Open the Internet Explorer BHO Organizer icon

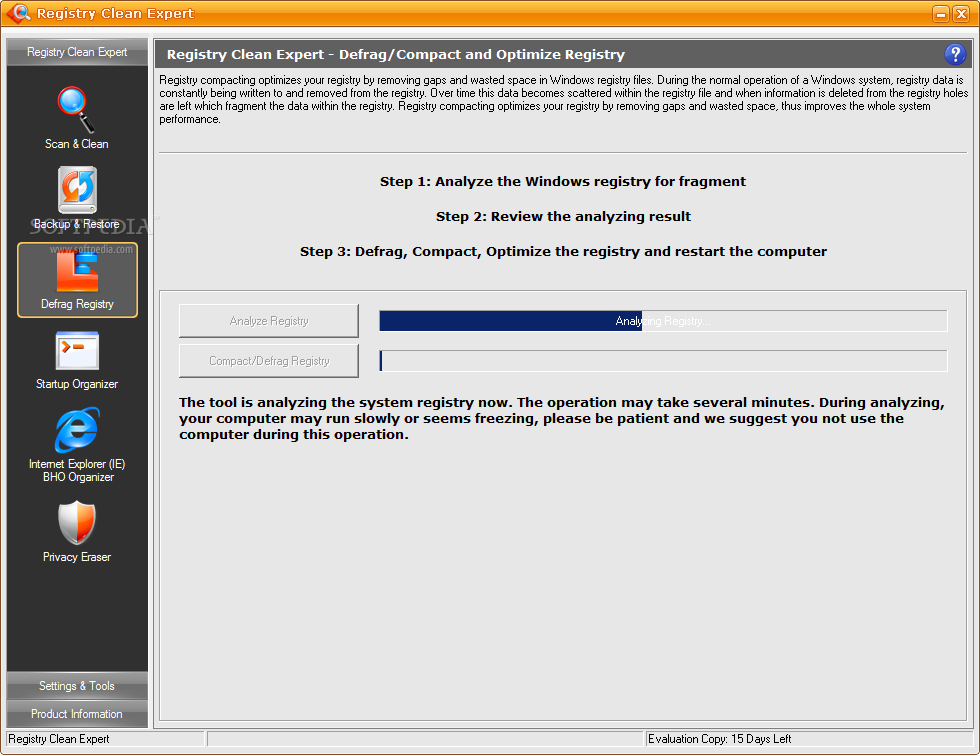tap(77, 430)
